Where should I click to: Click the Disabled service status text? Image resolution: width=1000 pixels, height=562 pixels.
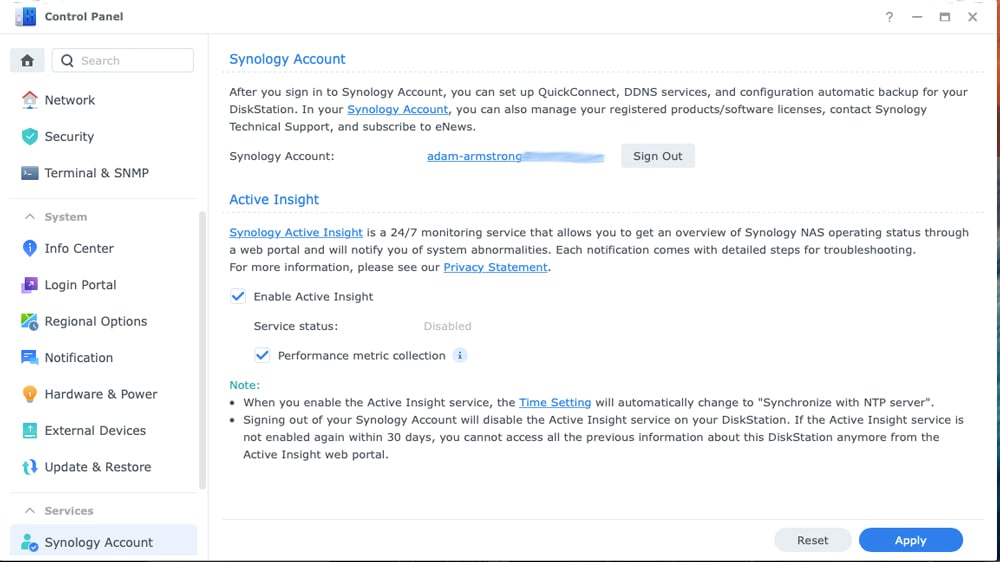coord(447,326)
